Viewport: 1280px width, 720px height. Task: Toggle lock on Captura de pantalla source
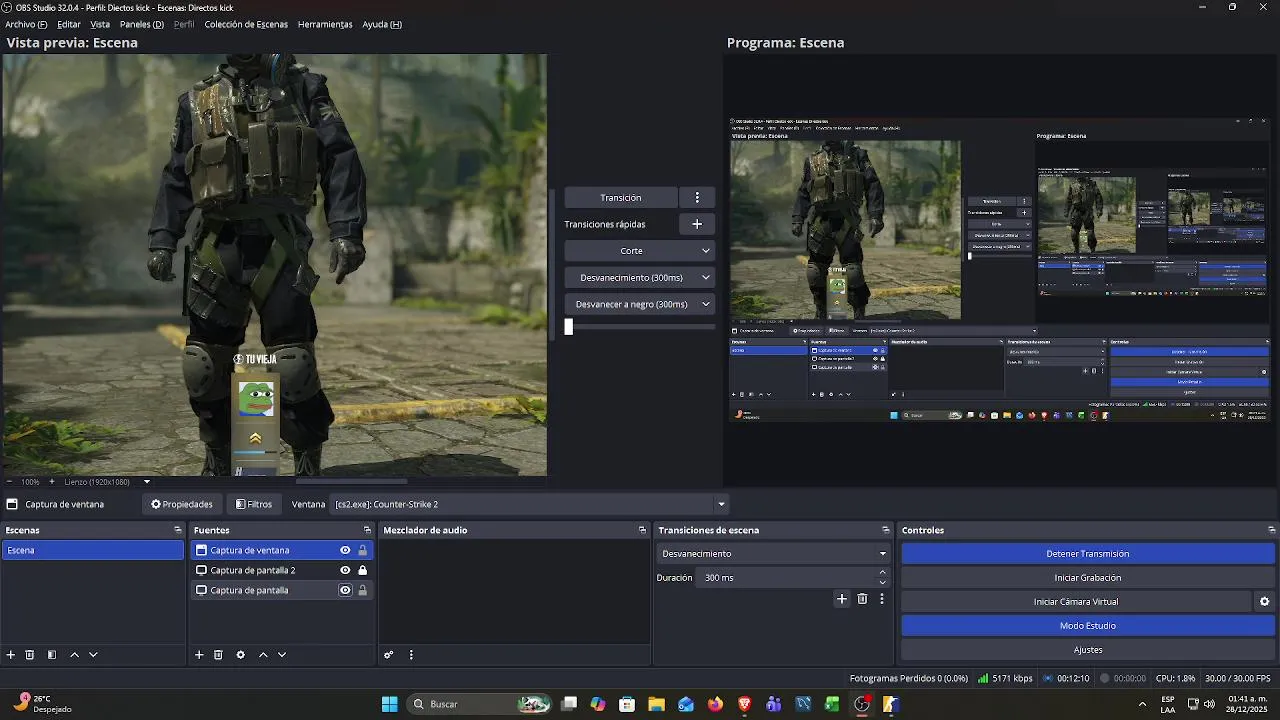point(362,590)
